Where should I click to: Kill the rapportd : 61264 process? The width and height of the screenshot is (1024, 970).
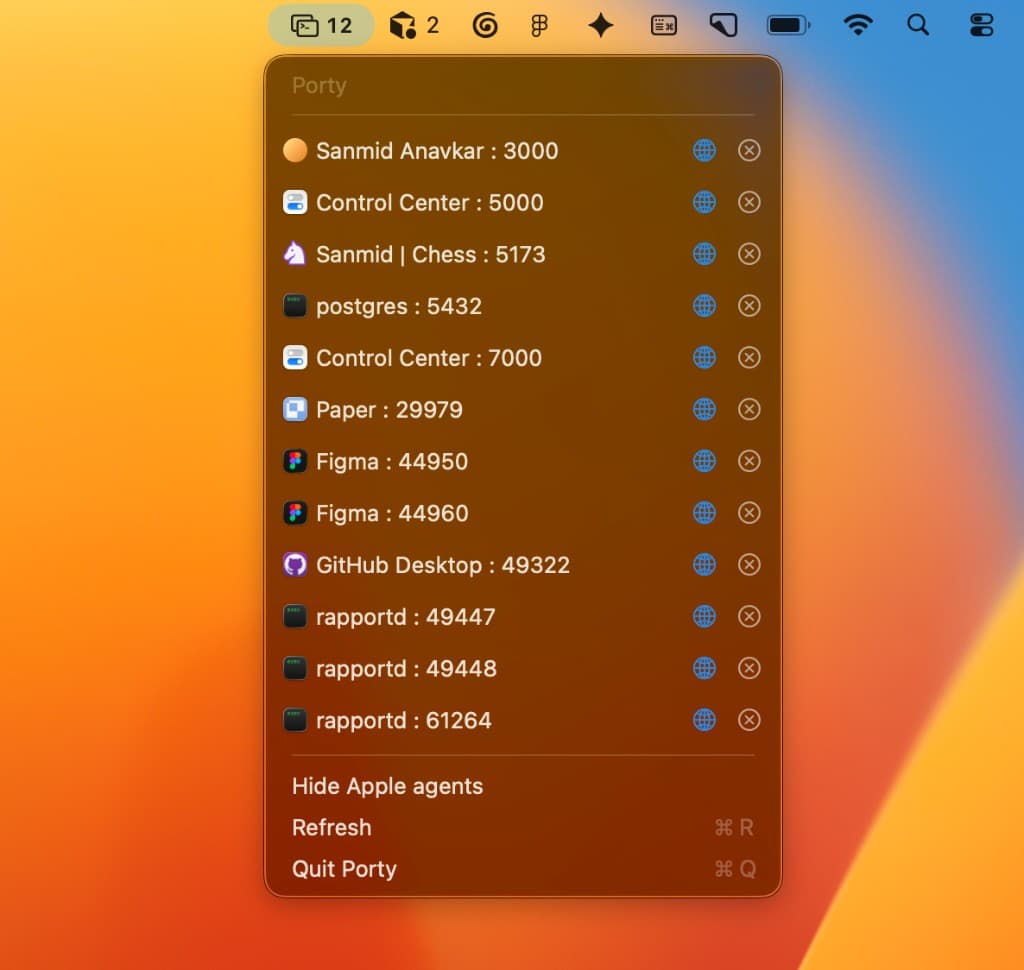pos(748,720)
